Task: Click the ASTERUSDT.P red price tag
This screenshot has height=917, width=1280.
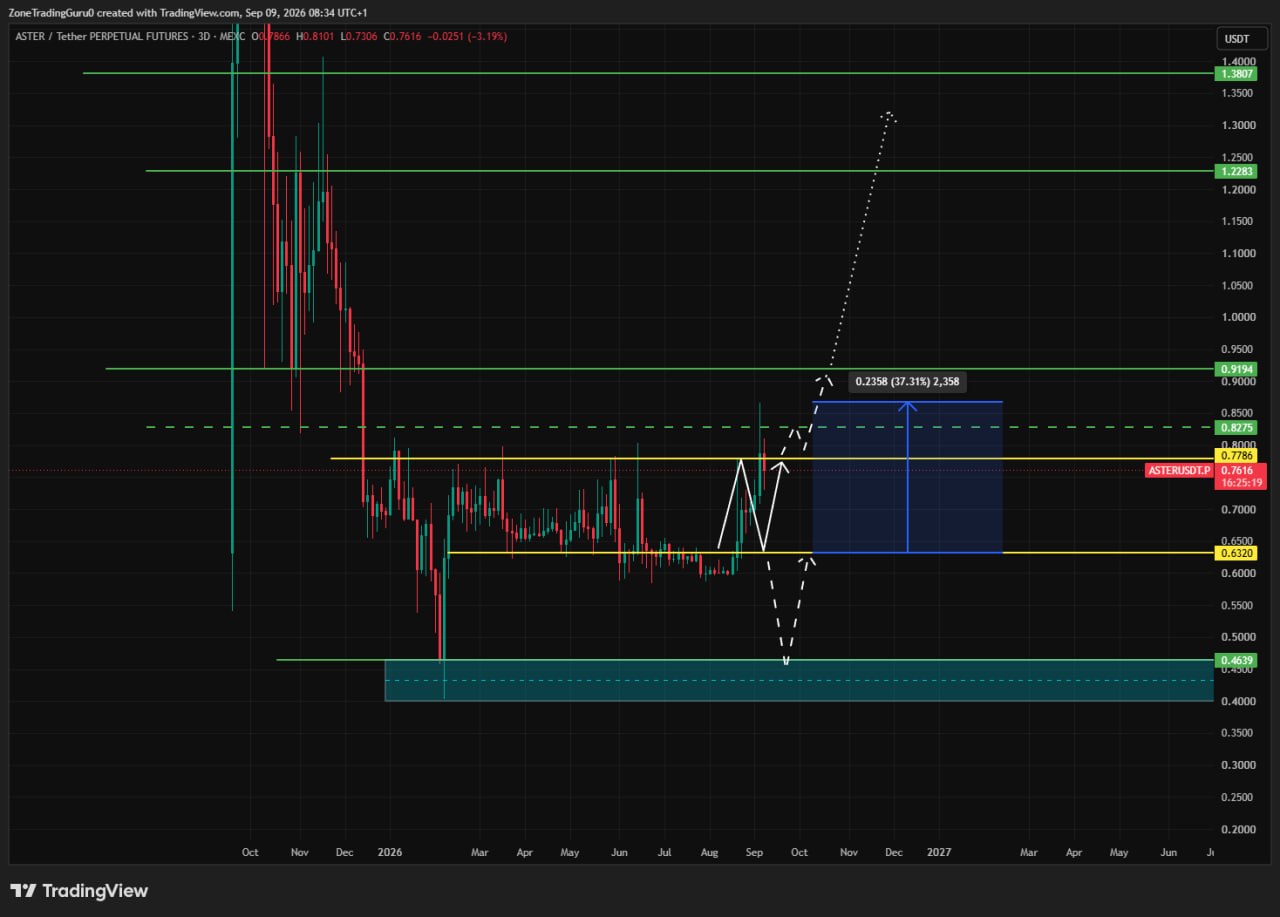Action: (x=1180, y=470)
